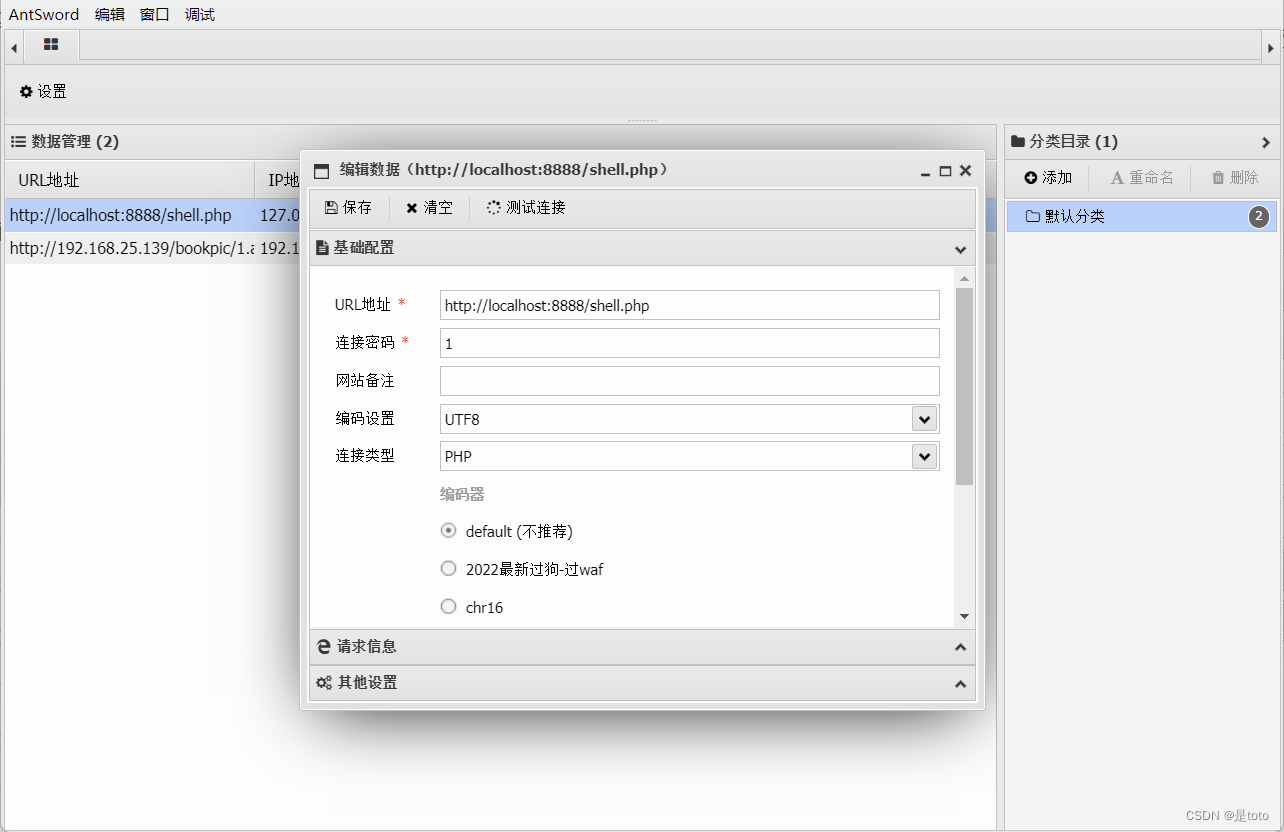Click the URL地址 input field
The width and height of the screenshot is (1284, 832).
(690, 305)
